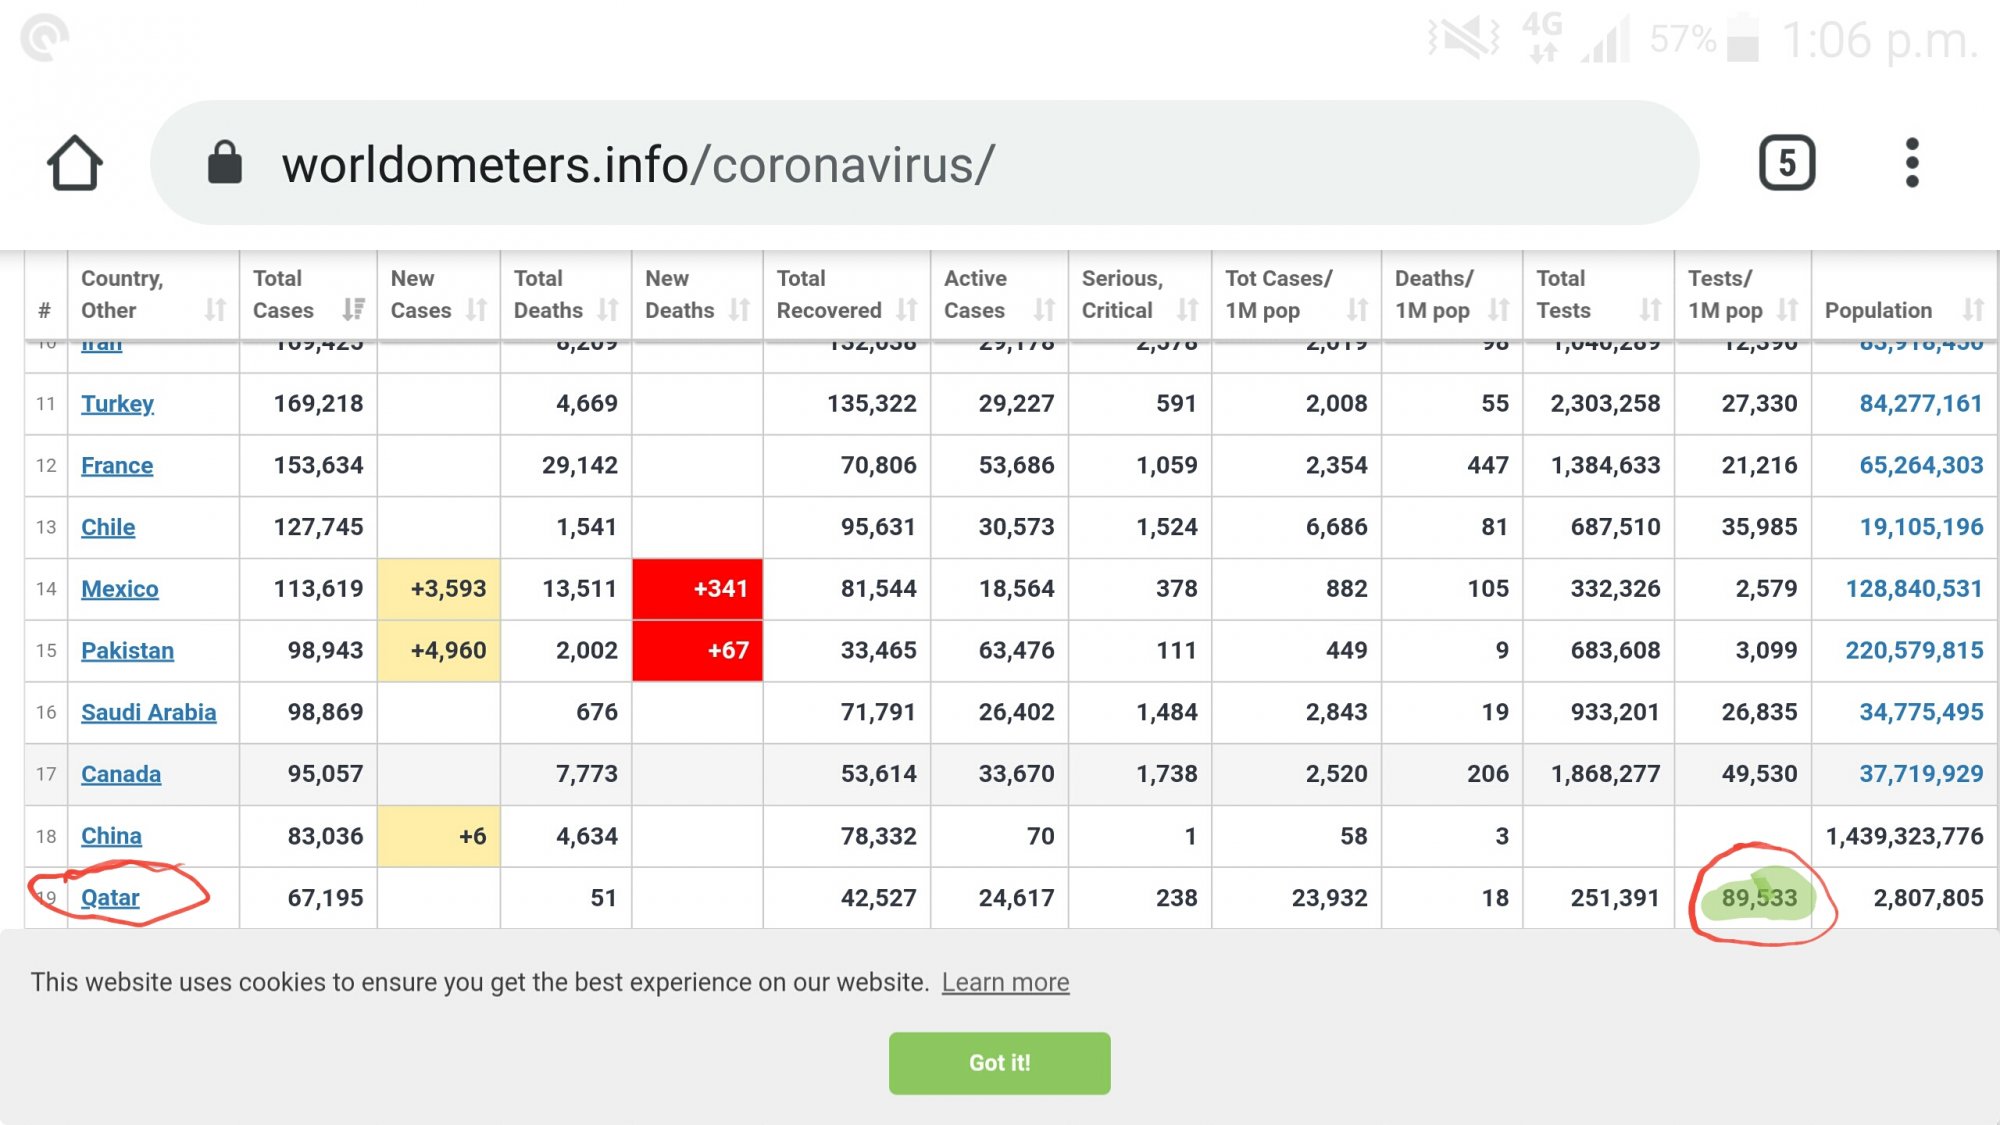Select Saudi Arabia active cases 26,402
This screenshot has height=1125, width=2000.
click(x=1016, y=712)
